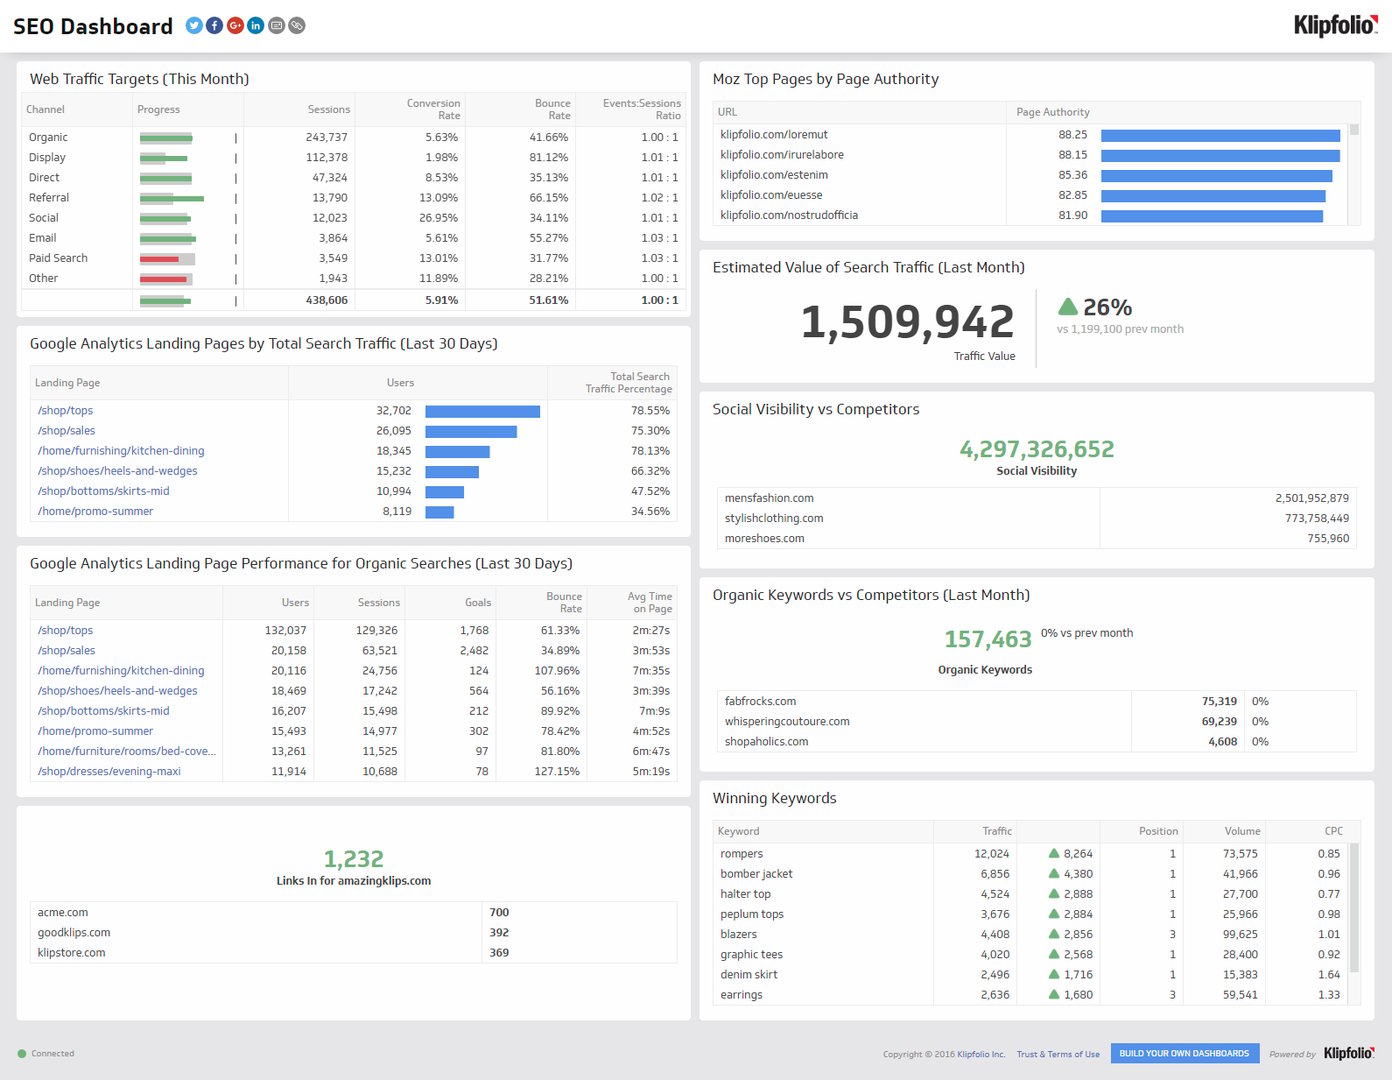Open /shop/sales link in Organic Searches table
1392x1080 pixels.
point(66,650)
